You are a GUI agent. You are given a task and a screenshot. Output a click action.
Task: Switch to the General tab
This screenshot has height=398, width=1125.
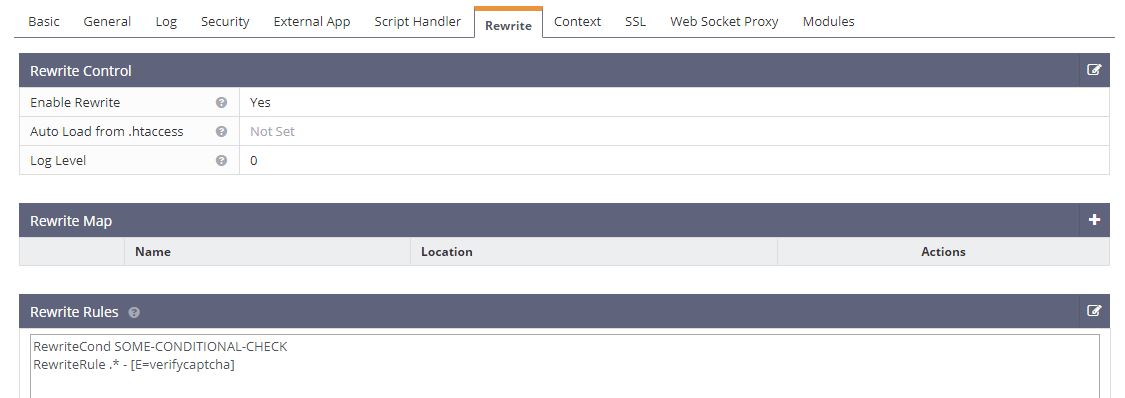click(107, 22)
